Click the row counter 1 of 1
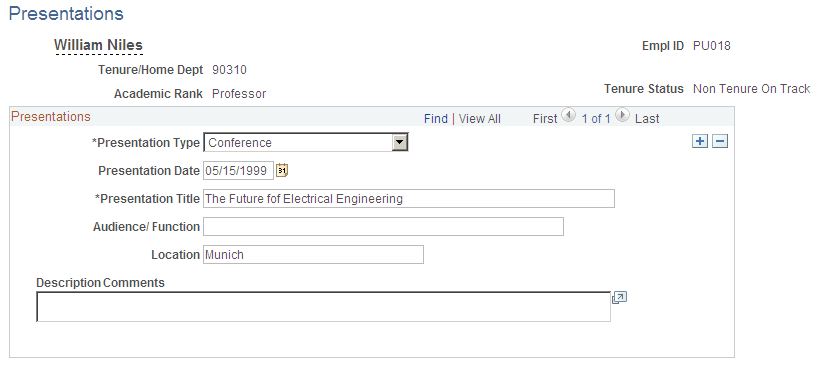This screenshot has width=819, height=366. pyautogui.click(x=596, y=119)
